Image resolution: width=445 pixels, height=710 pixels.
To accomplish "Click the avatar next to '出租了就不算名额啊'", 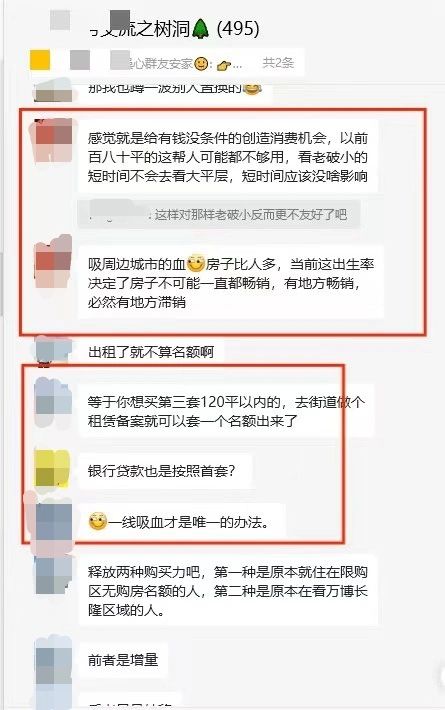I will click(x=53, y=351).
